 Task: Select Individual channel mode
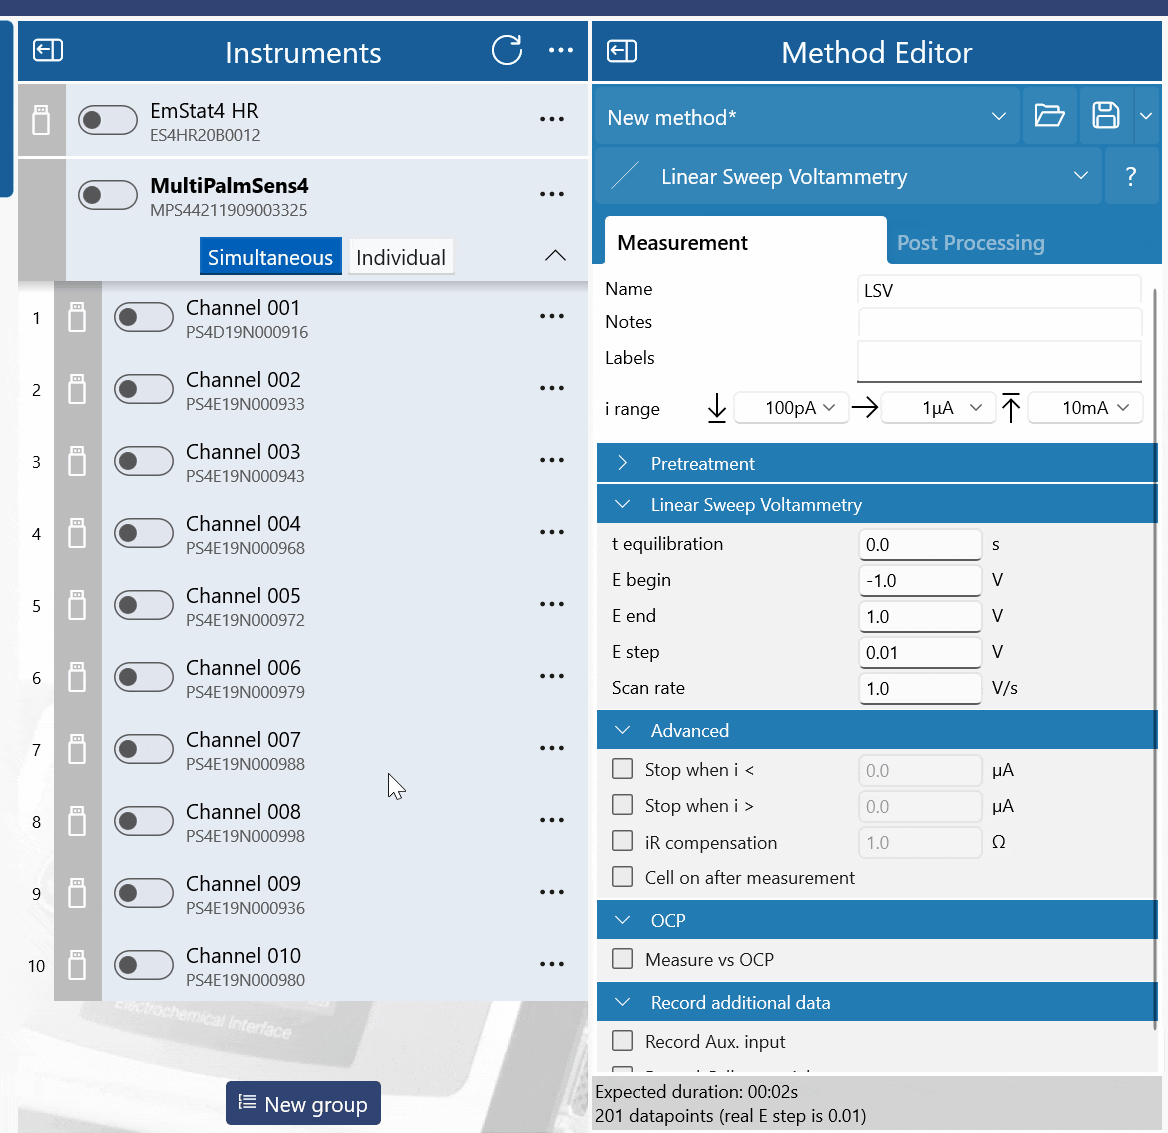pos(401,257)
